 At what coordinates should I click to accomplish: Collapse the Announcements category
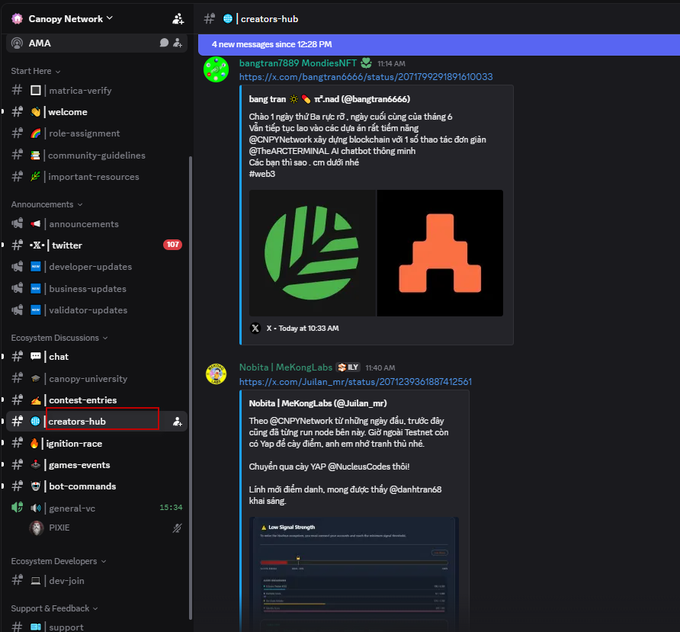47,204
